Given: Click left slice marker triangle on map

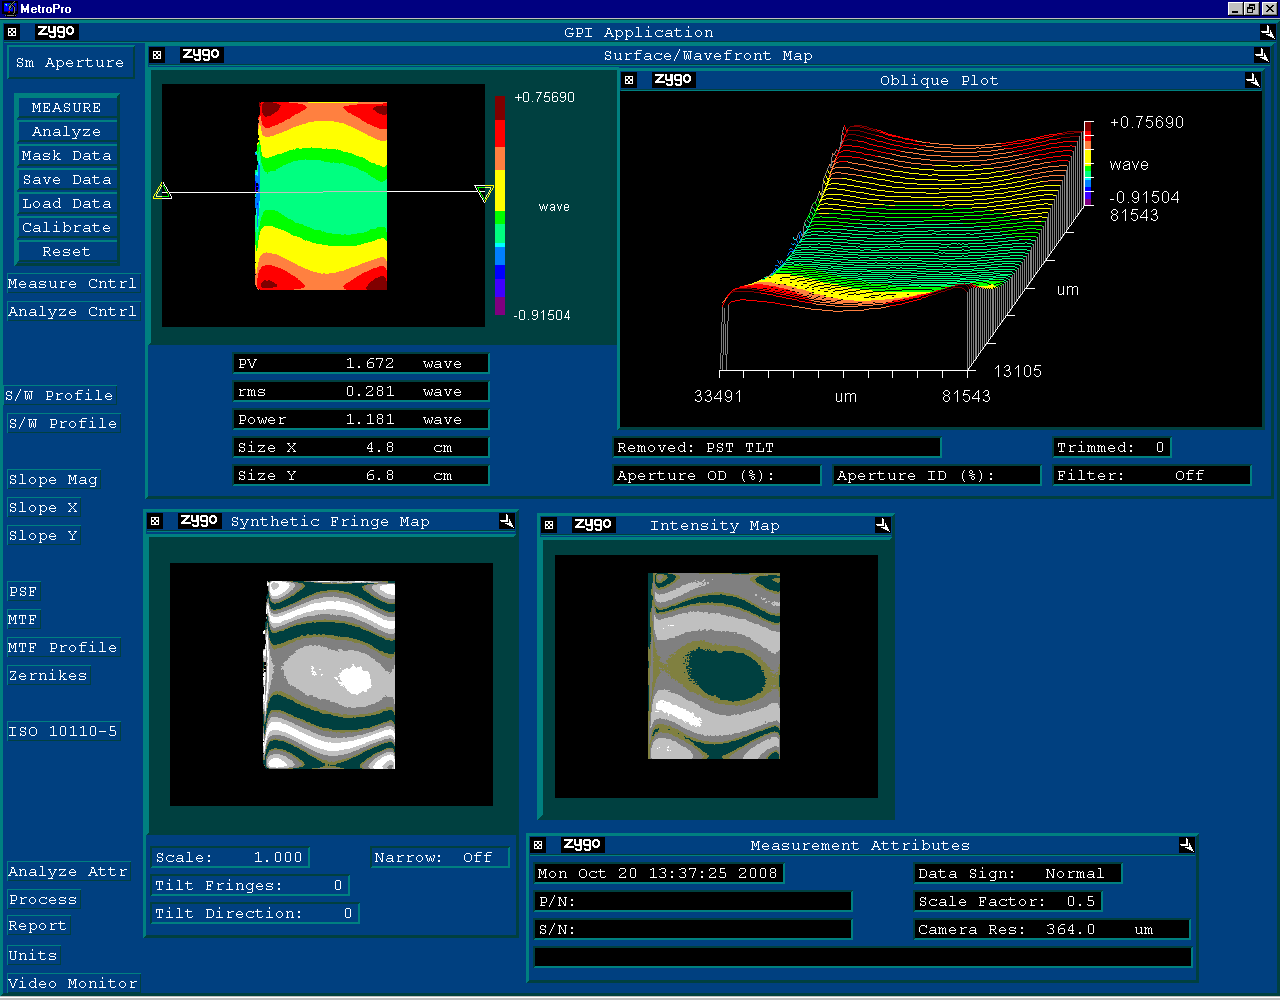Looking at the screenshot, I should click(x=163, y=191).
